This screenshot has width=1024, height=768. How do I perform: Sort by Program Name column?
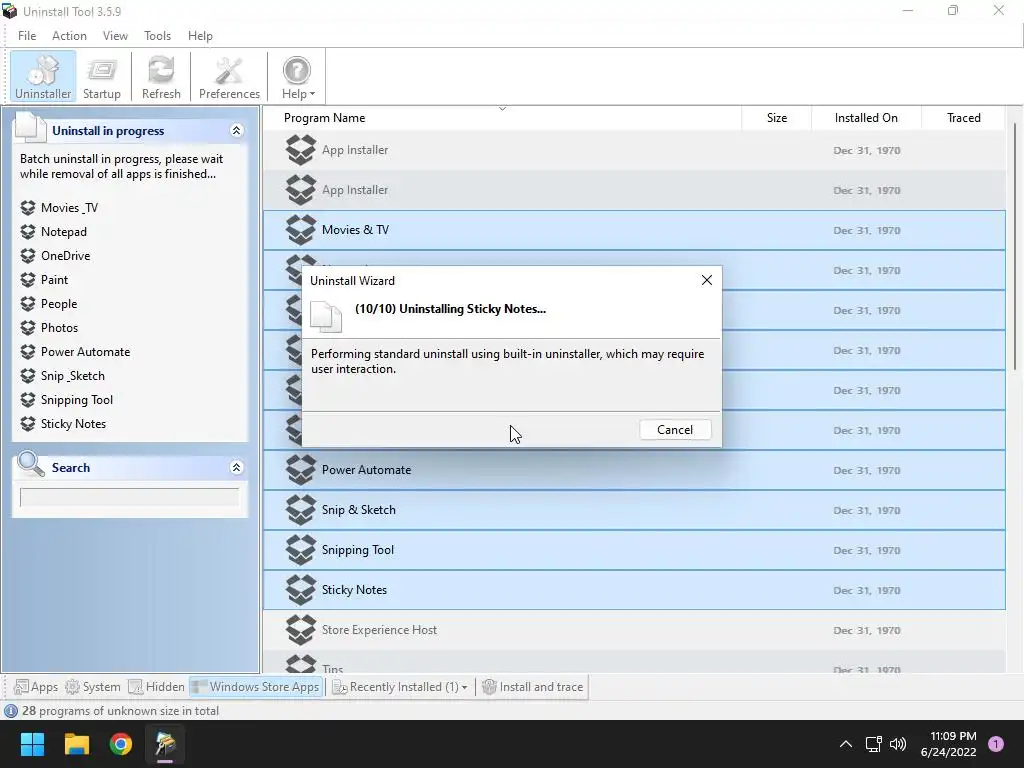[x=502, y=118]
